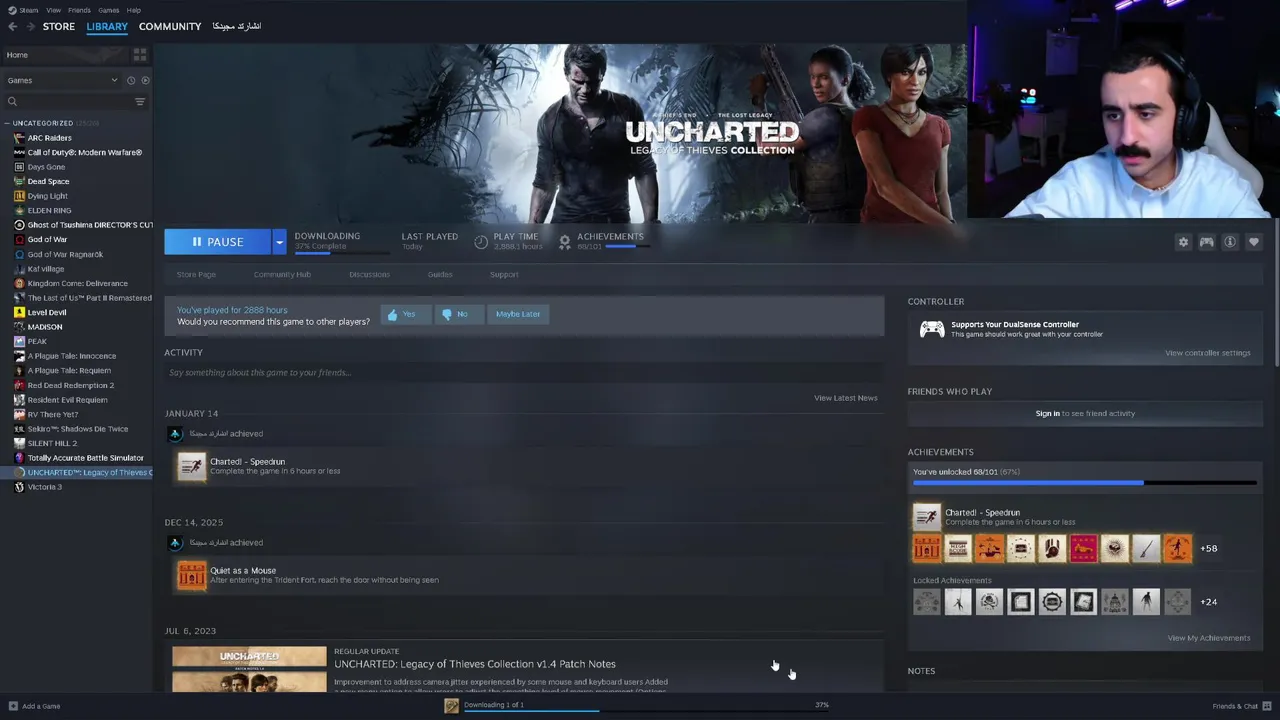Click the Dead Space game icon
This screenshot has width=1280, height=720.
pyautogui.click(x=19, y=181)
